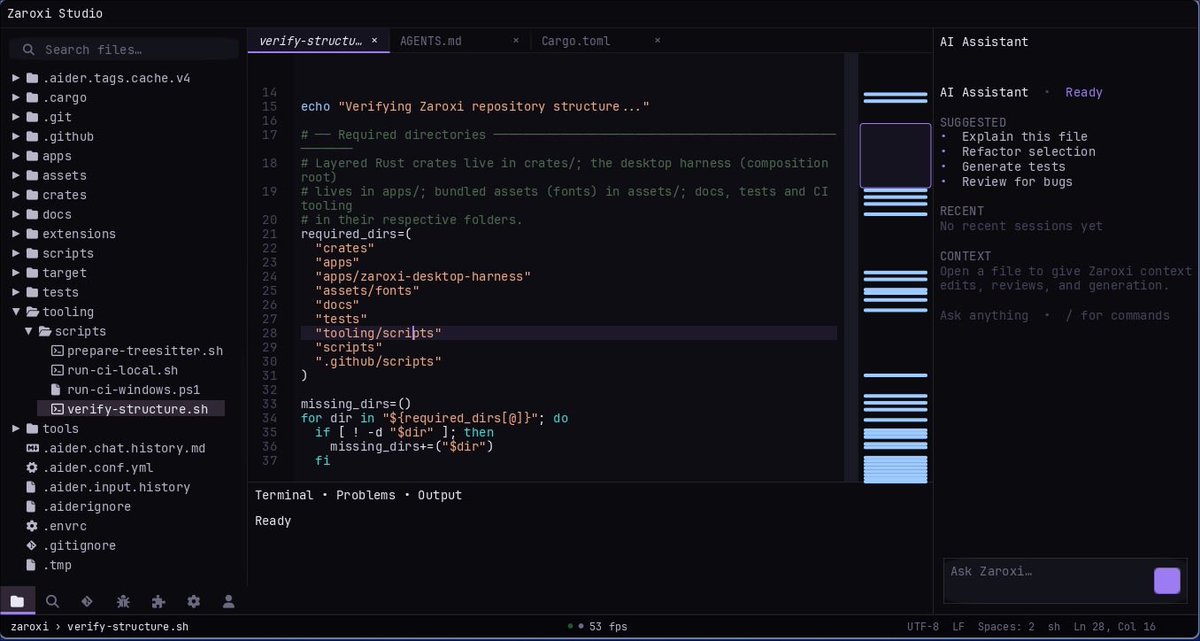Screen dimensions: 1200x641
Task: Collapse the tooling folder
Action: 16,312
